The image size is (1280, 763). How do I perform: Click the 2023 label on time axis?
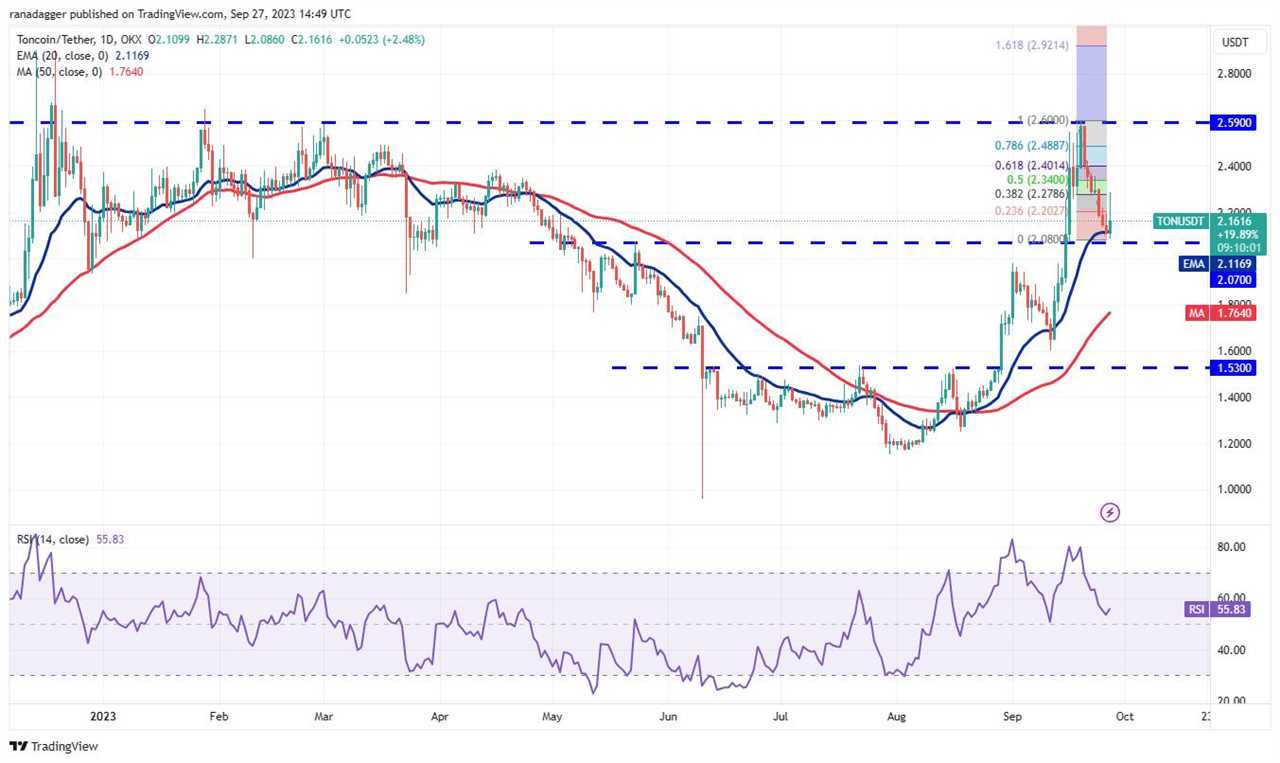104,717
